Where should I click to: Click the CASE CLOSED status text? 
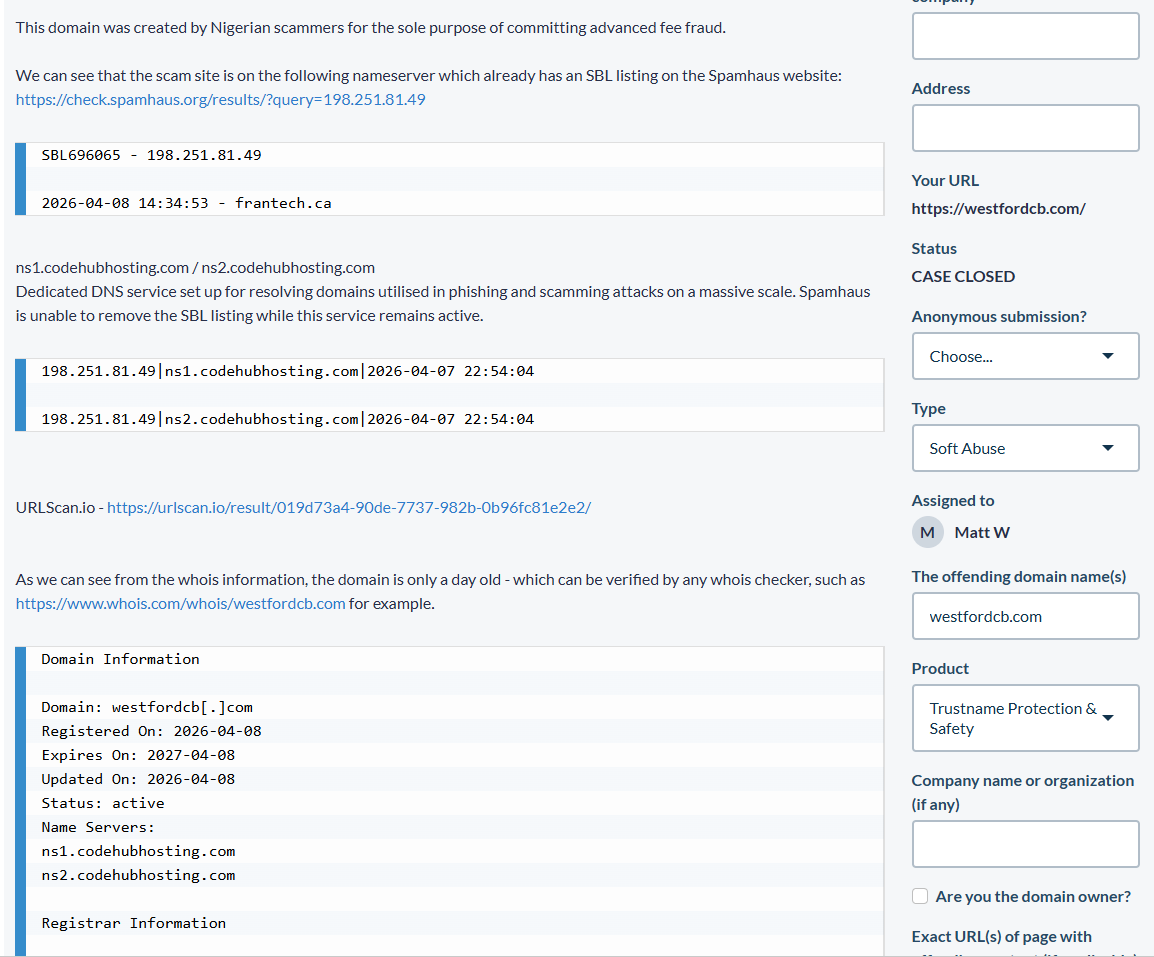[x=963, y=277]
